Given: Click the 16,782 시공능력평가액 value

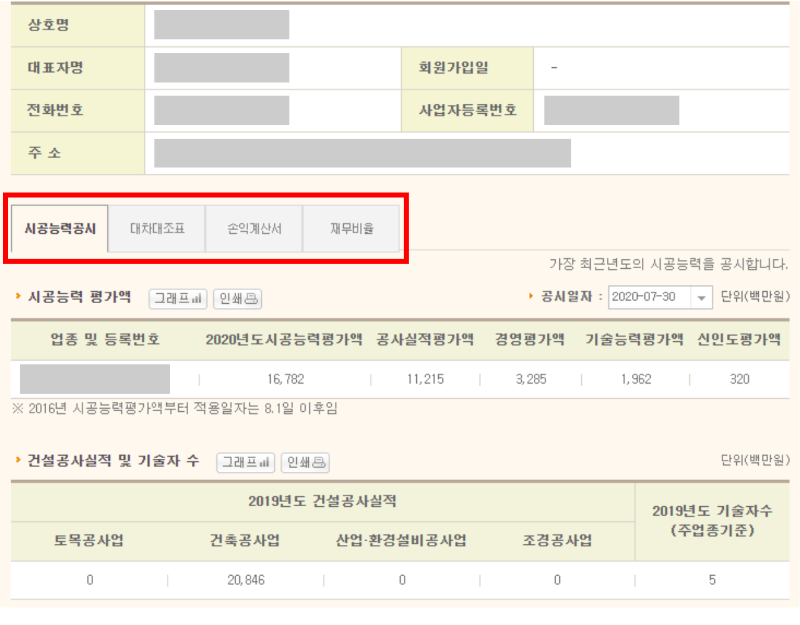Looking at the screenshot, I should [x=285, y=379].
